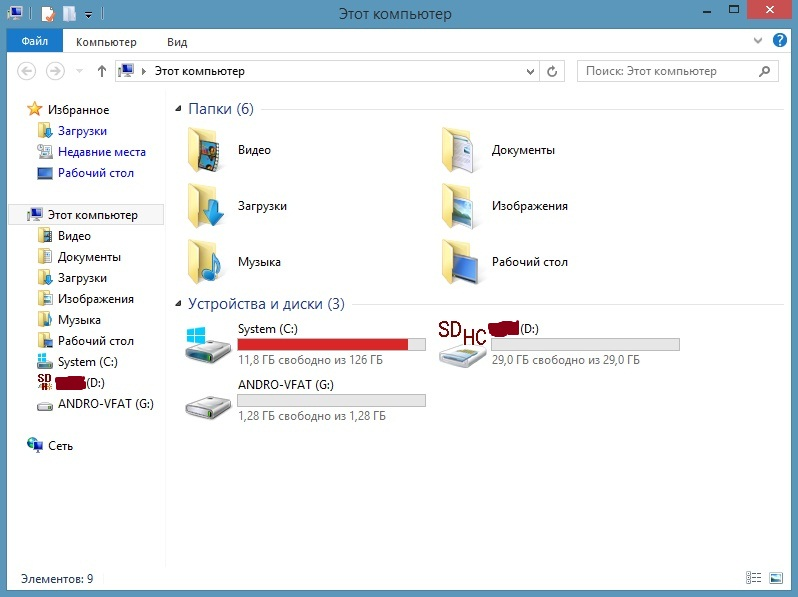Open the Файл menu tab
Image resolution: width=798 pixels, height=597 pixels.
(x=34, y=42)
